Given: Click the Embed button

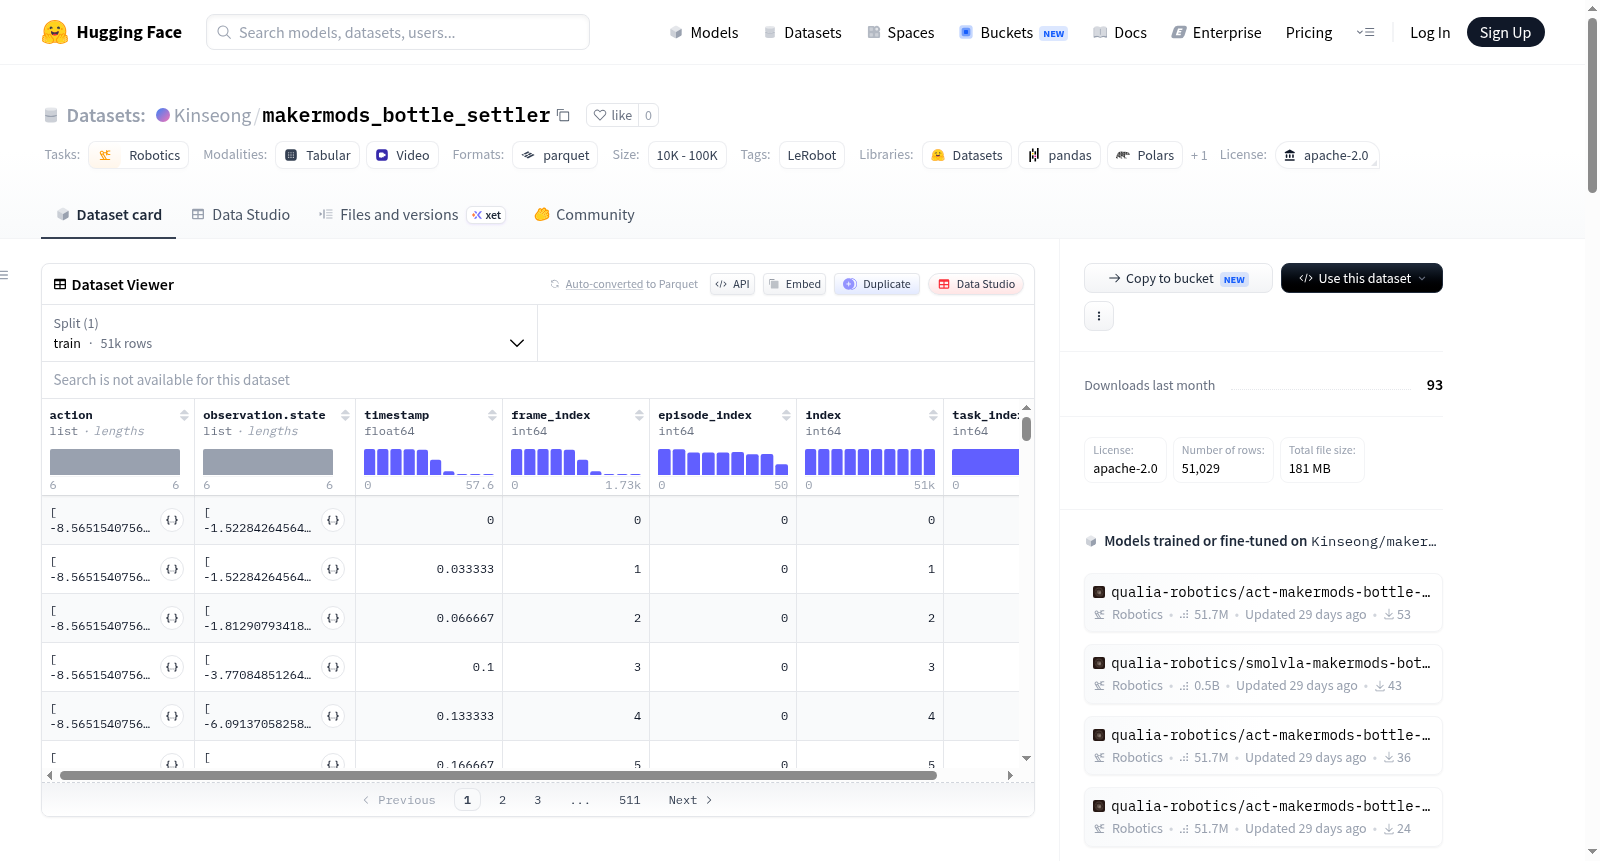Looking at the screenshot, I should 795,284.
